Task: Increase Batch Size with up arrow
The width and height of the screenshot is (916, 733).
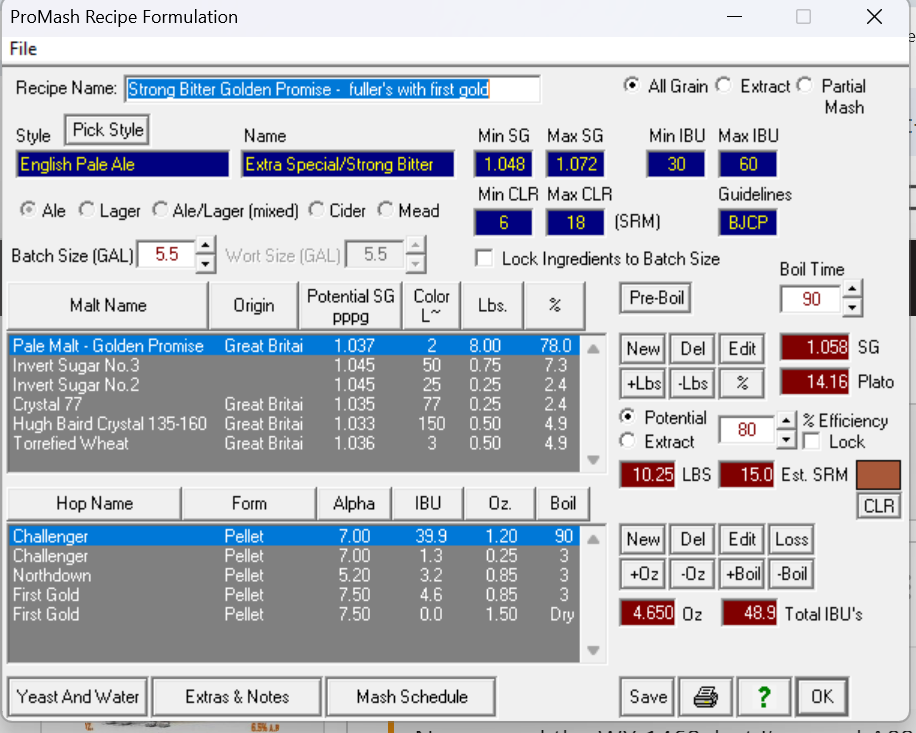Action: point(205,245)
